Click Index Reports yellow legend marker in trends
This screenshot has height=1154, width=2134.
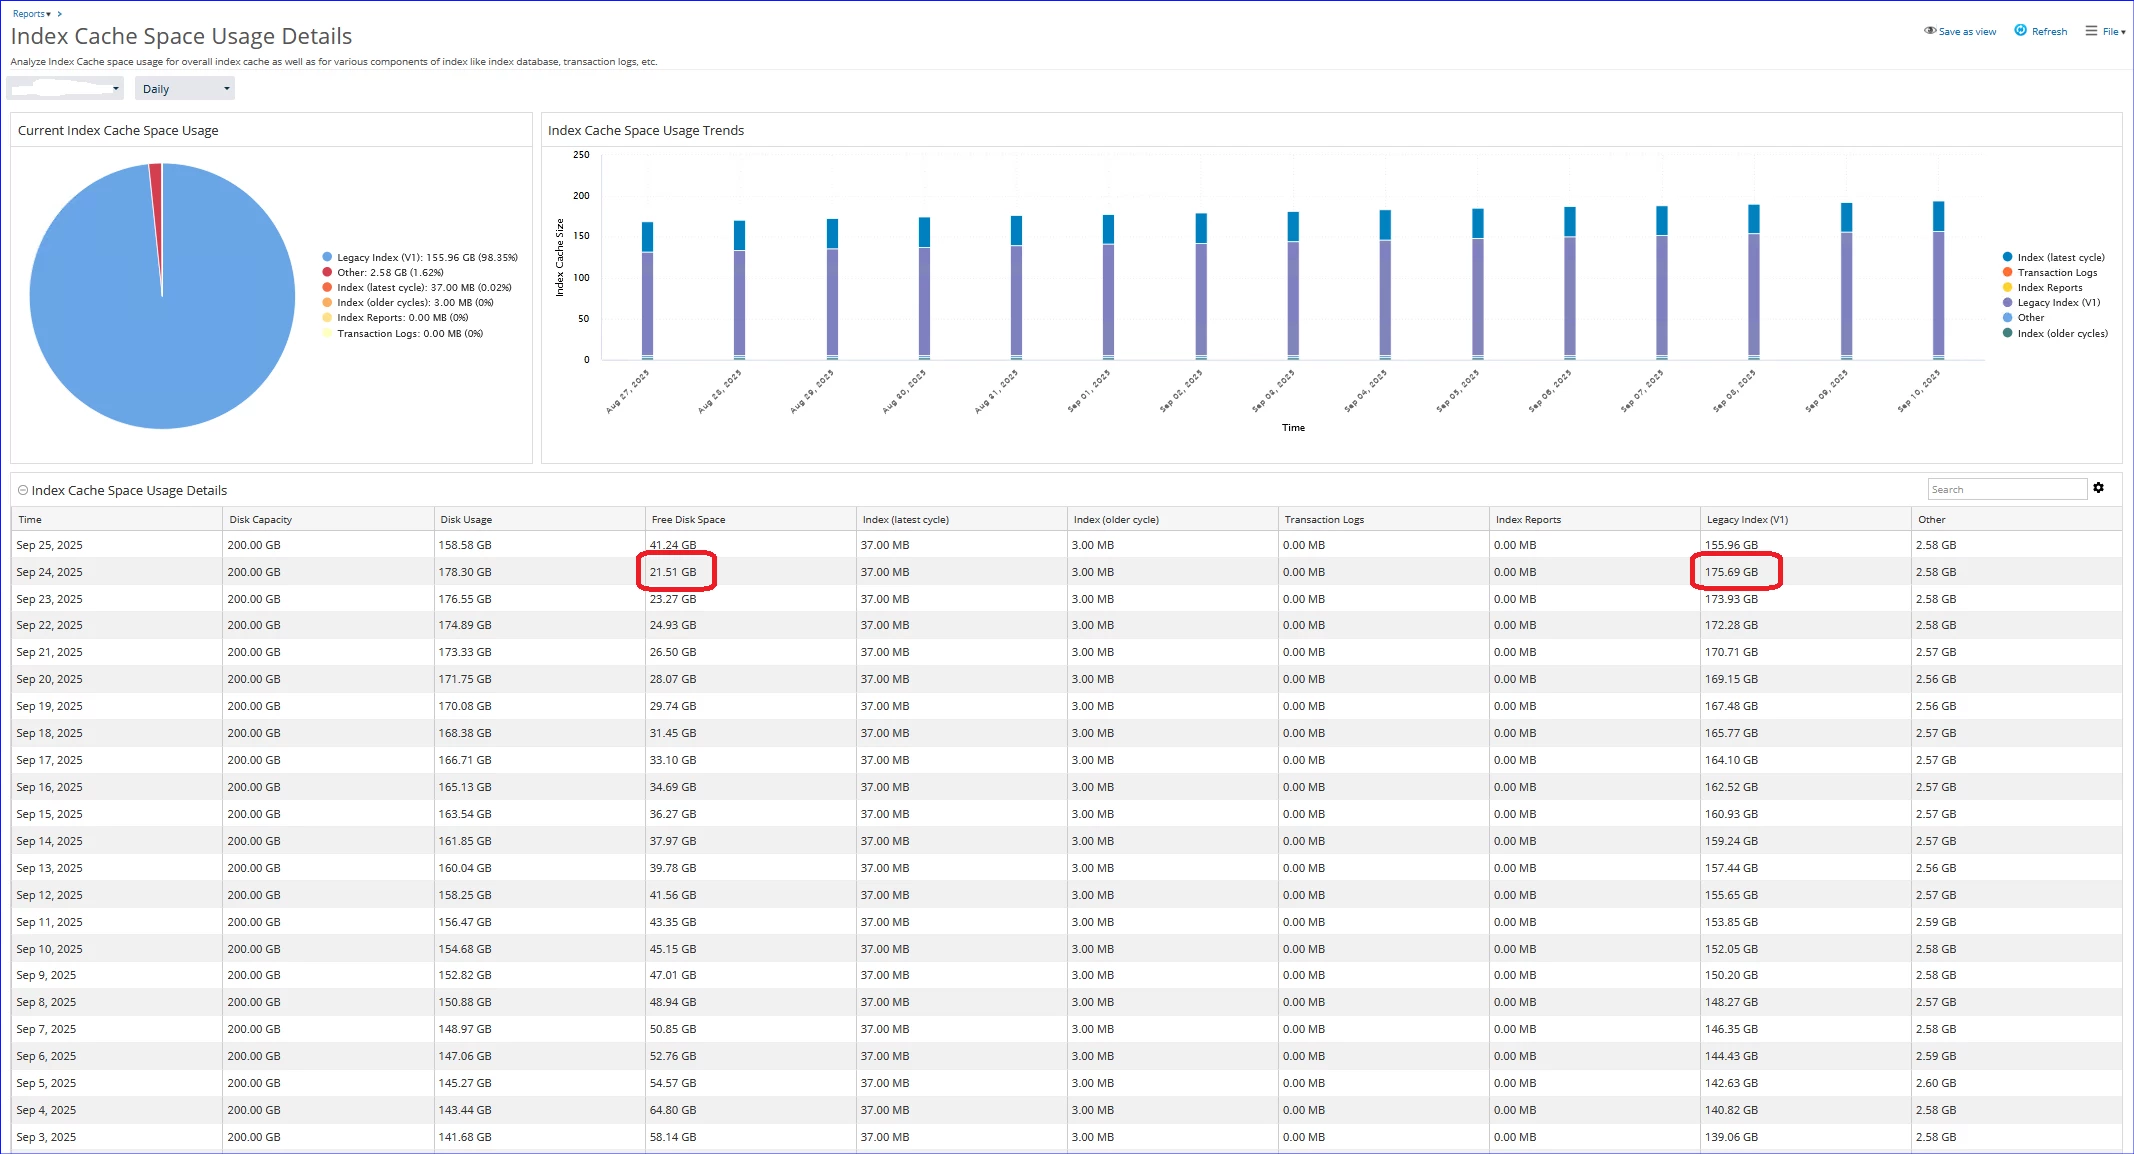[2007, 287]
